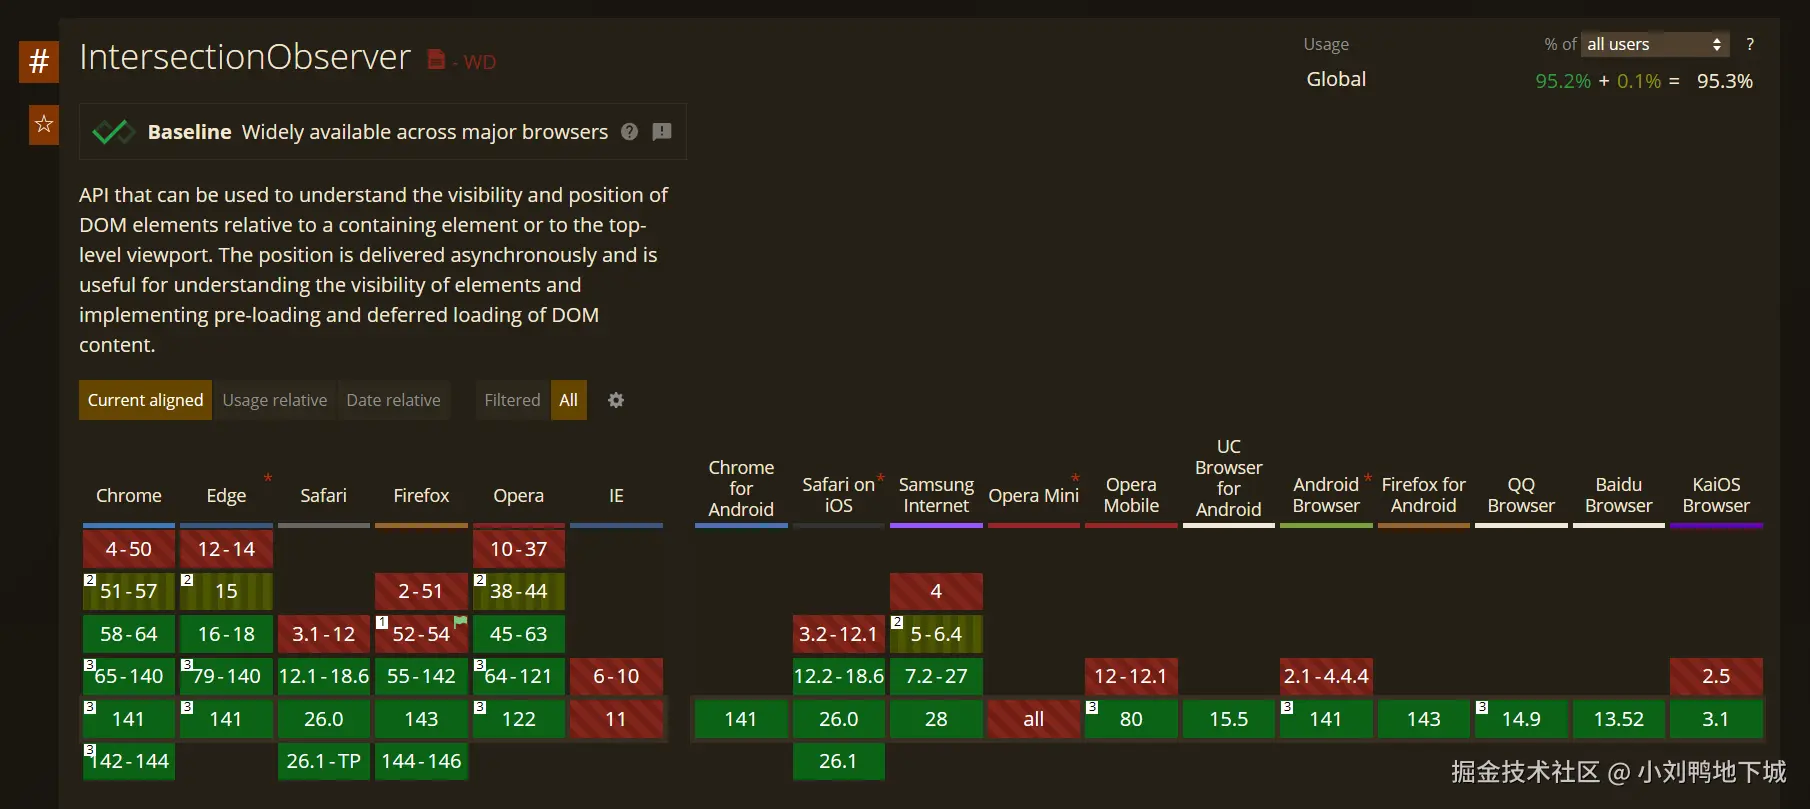Click the UC Browser for Android header
1810x809 pixels.
1229,478
